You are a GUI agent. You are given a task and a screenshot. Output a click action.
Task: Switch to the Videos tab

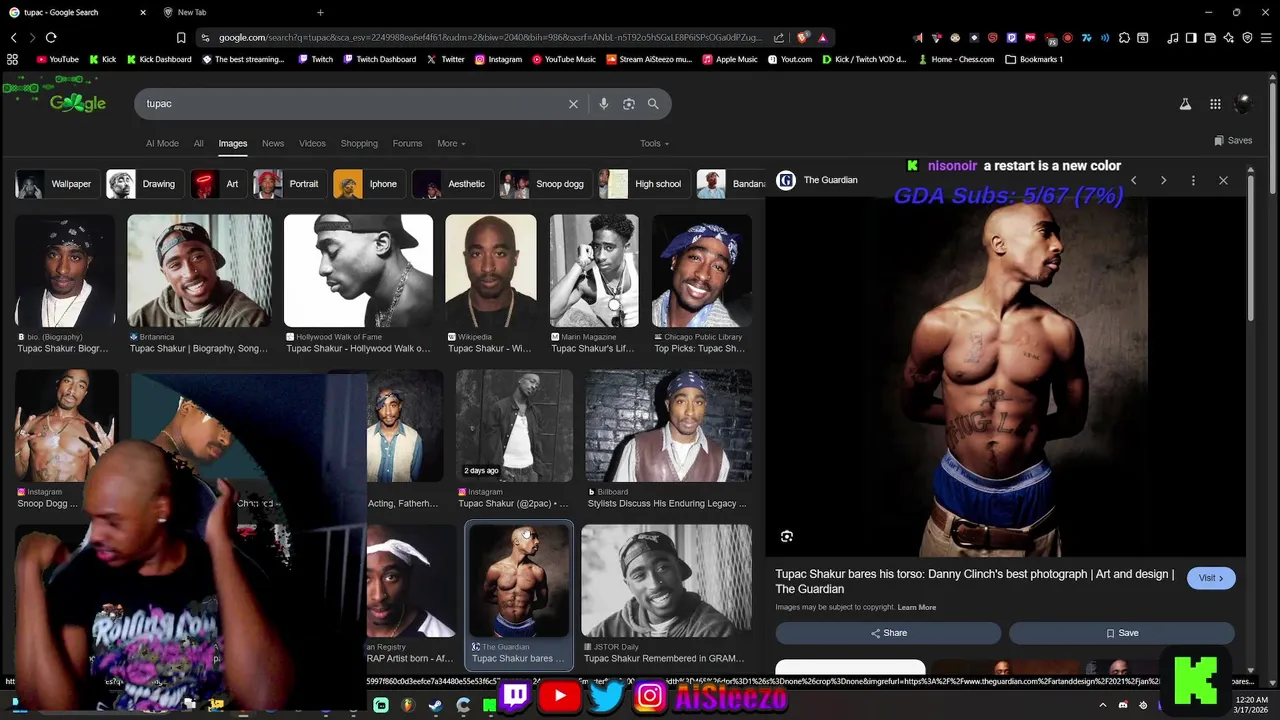click(x=312, y=144)
